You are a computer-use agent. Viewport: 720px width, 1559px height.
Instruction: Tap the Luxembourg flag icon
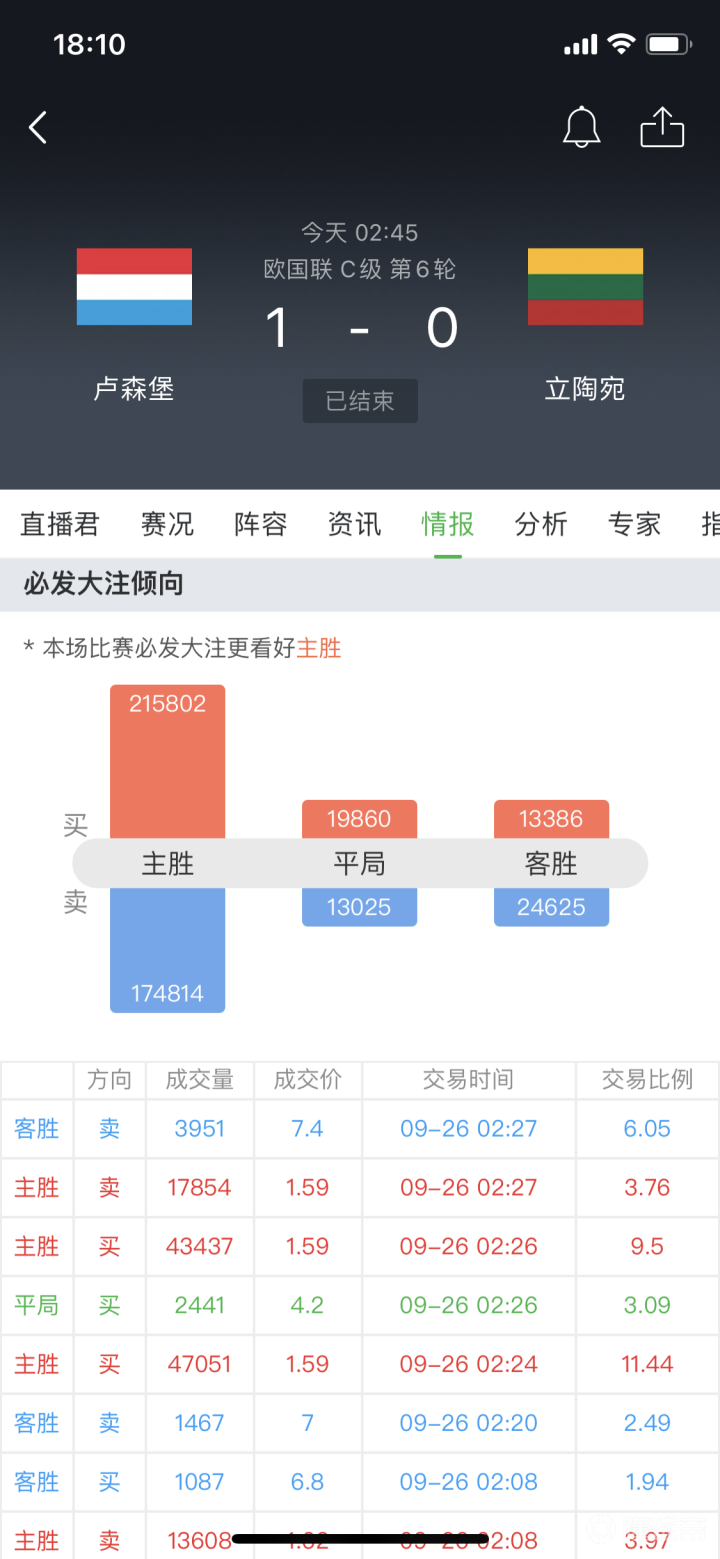coord(134,287)
